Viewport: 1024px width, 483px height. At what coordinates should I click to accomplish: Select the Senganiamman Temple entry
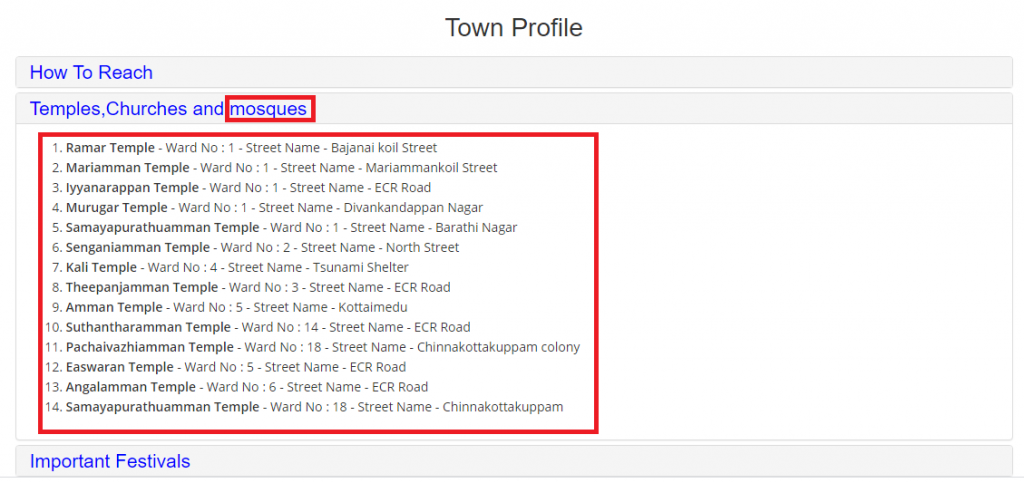(263, 248)
